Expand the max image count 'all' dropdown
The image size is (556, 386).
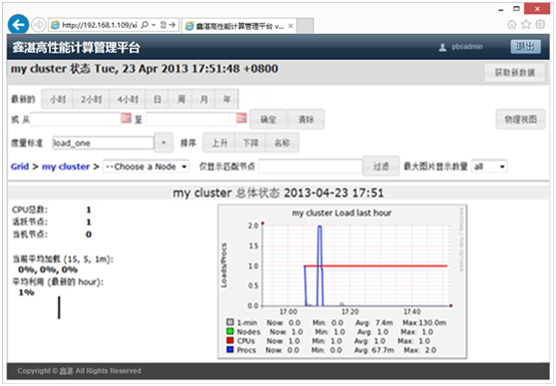pyautogui.click(x=489, y=166)
